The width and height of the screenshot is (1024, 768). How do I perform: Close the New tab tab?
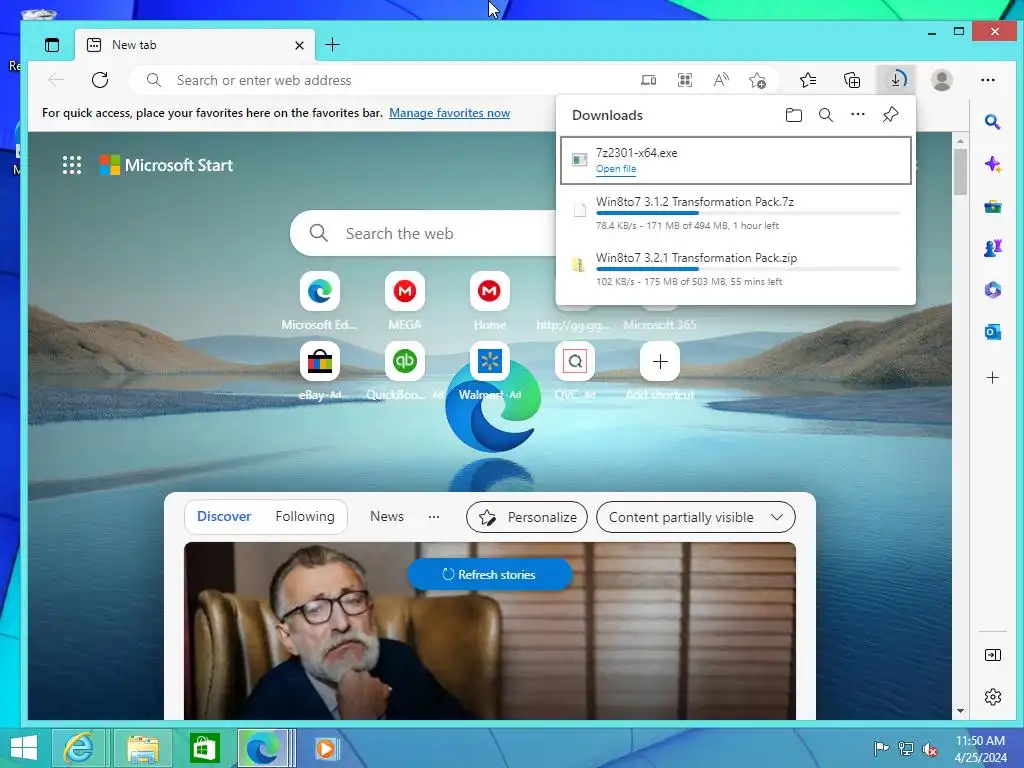coord(299,45)
